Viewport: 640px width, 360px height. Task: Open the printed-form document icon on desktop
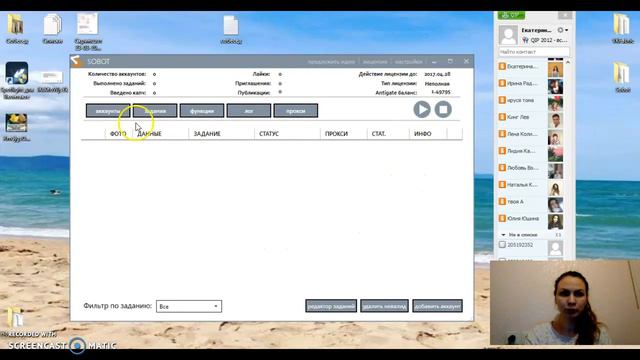tap(87, 24)
